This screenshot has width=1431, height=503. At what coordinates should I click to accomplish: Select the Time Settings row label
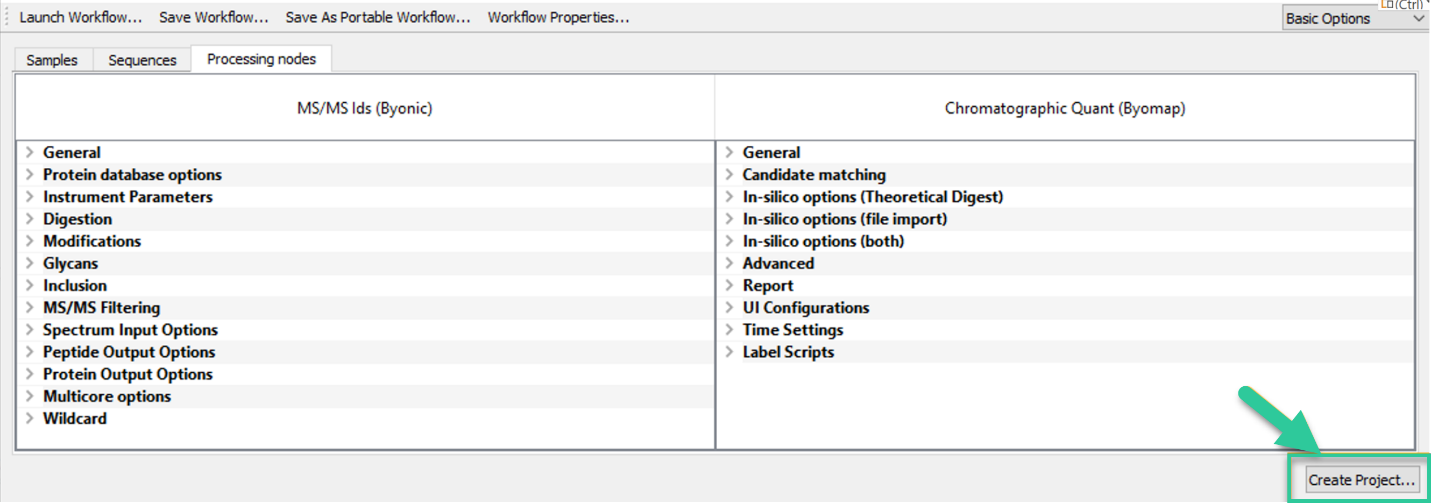793,330
